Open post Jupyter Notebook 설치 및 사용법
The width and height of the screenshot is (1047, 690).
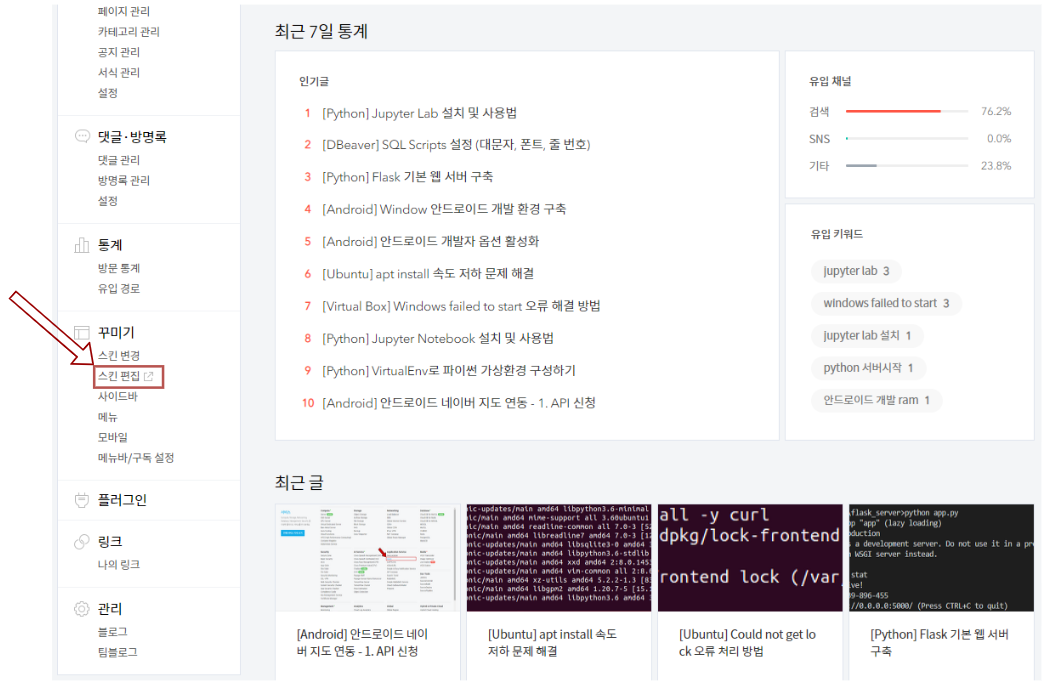coord(437,338)
